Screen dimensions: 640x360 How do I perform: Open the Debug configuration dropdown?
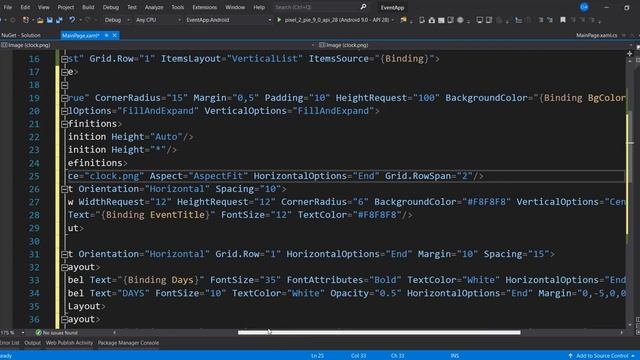tap(116, 20)
